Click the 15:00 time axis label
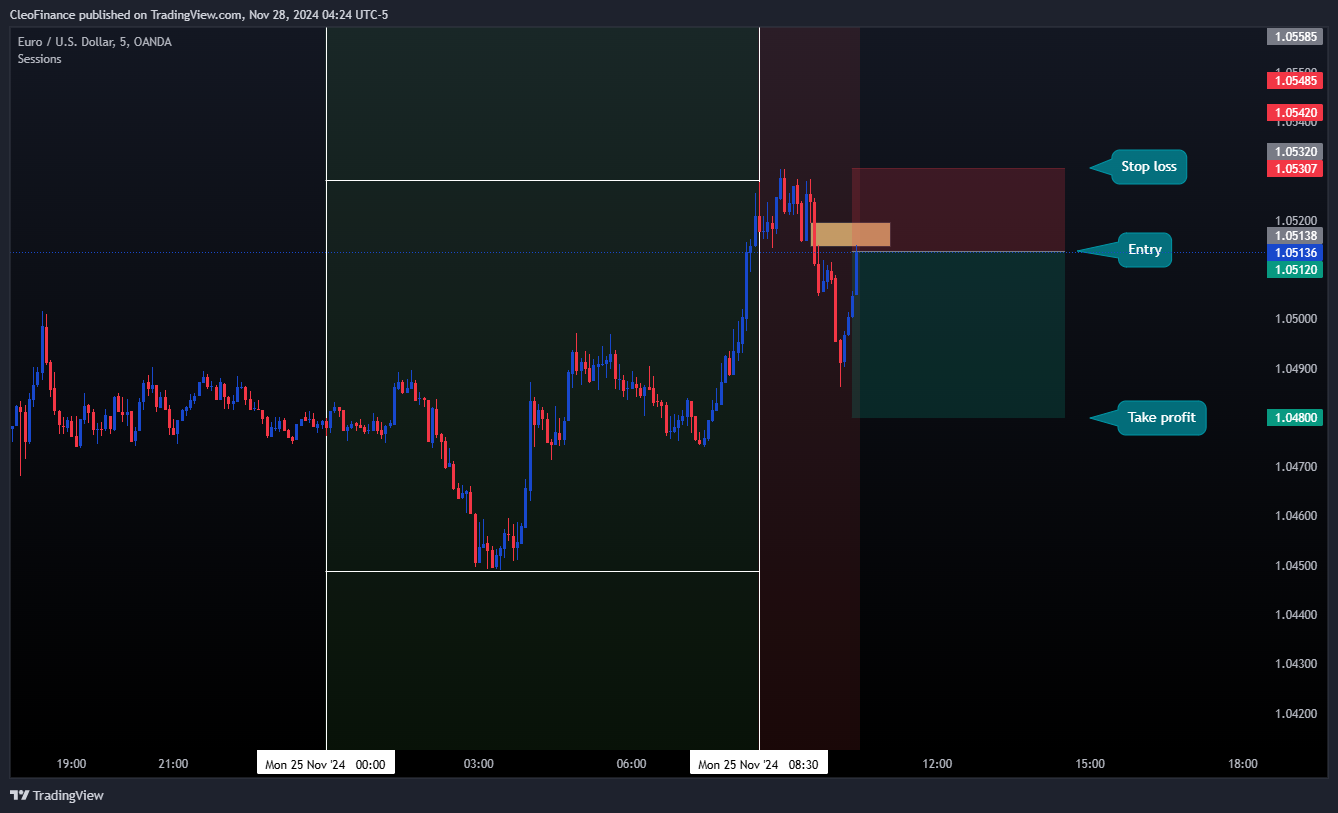Screen dimensions: 1338x813 [x=1090, y=764]
